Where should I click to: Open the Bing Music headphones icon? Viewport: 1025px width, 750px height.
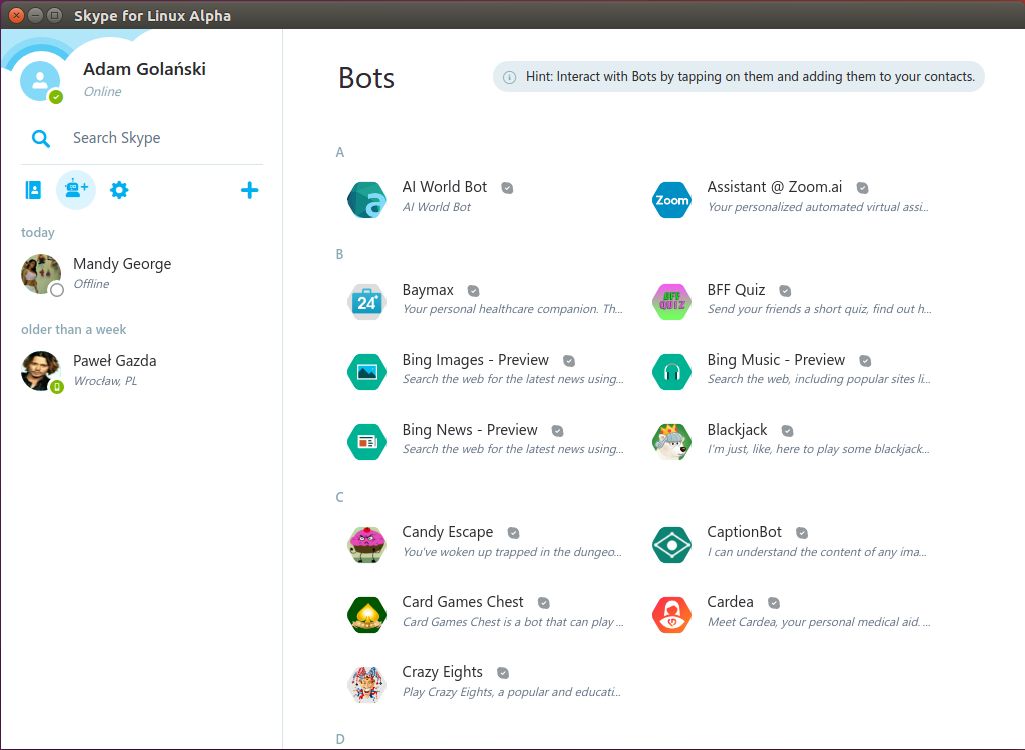[671, 371]
